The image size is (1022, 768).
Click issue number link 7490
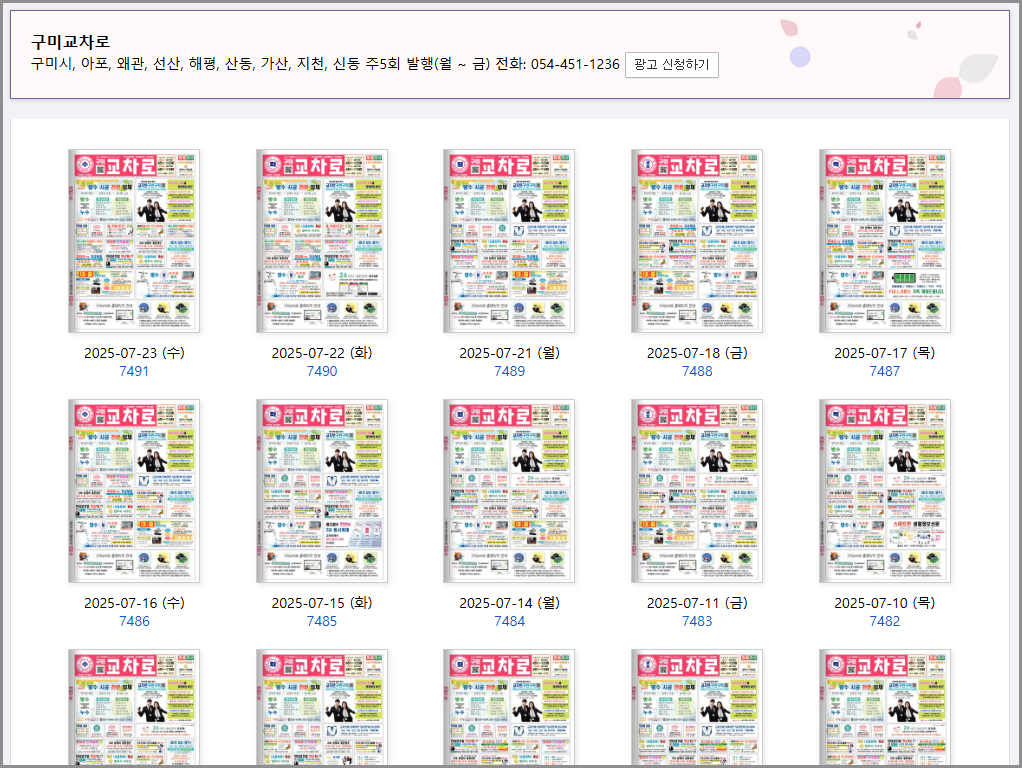click(322, 371)
